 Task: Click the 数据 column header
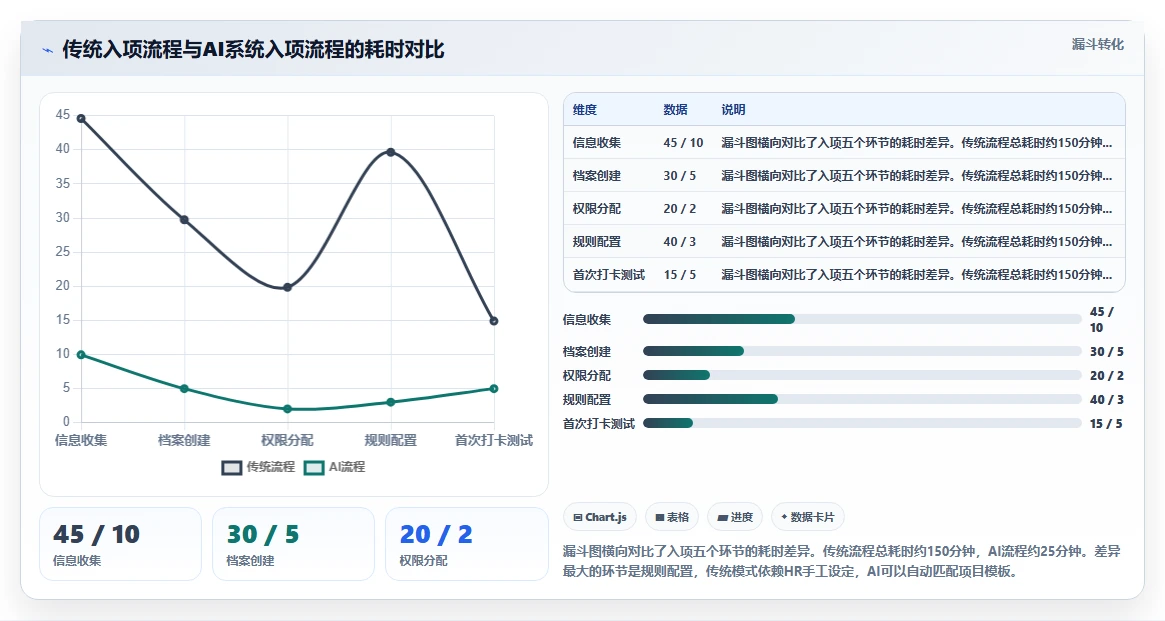tap(675, 110)
